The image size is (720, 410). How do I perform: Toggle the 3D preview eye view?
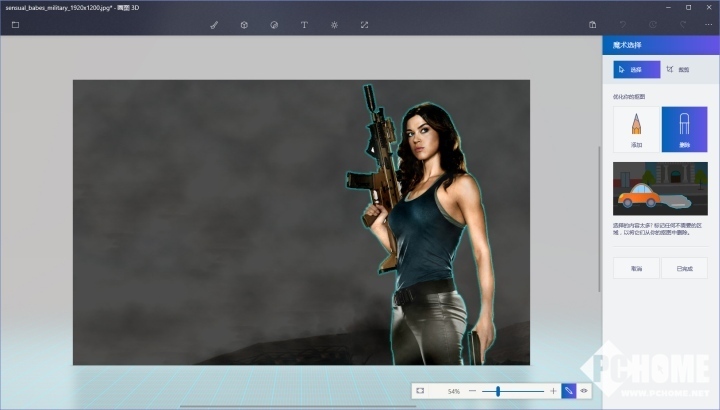[584, 391]
